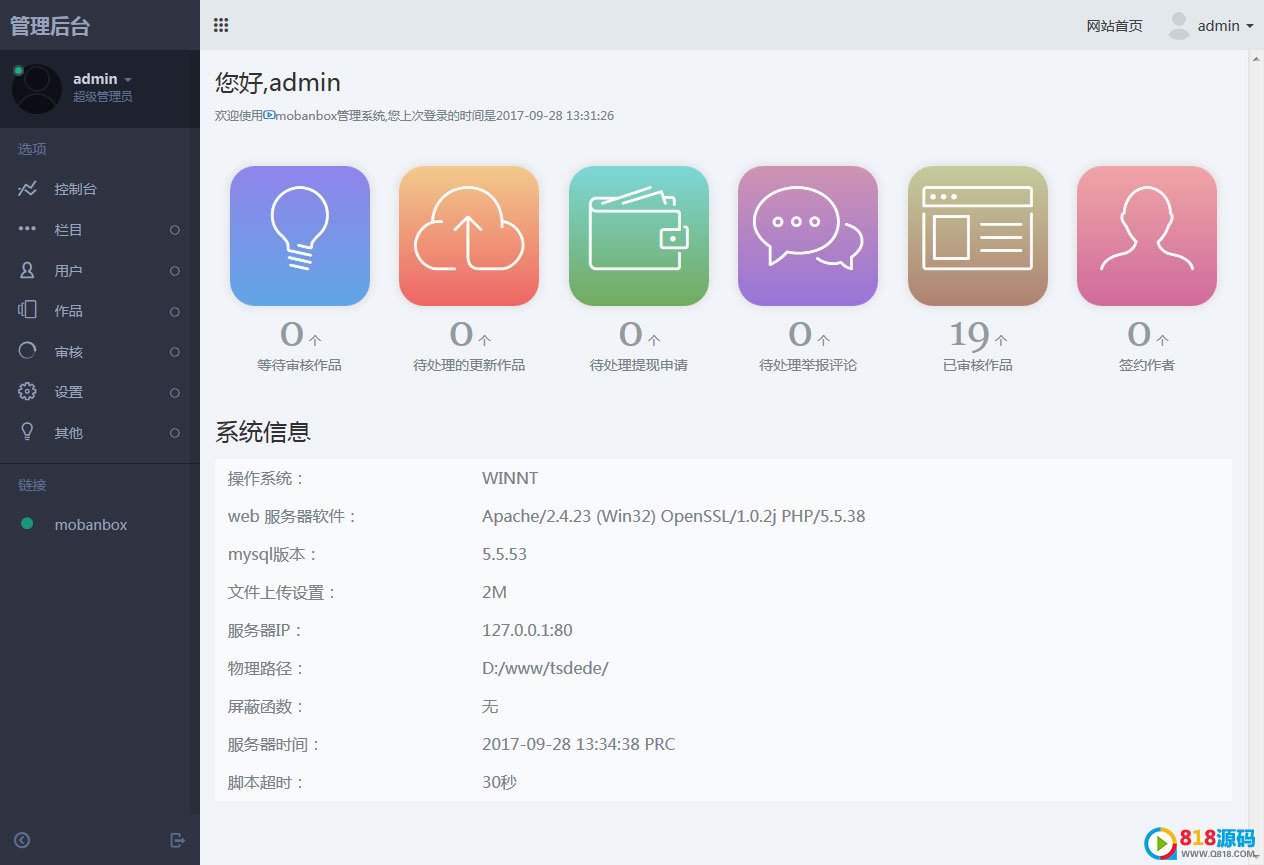Viewport: 1264px width, 865px height.
Task: Open the chat bubbles reported comments tile
Action: [x=808, y=236]
